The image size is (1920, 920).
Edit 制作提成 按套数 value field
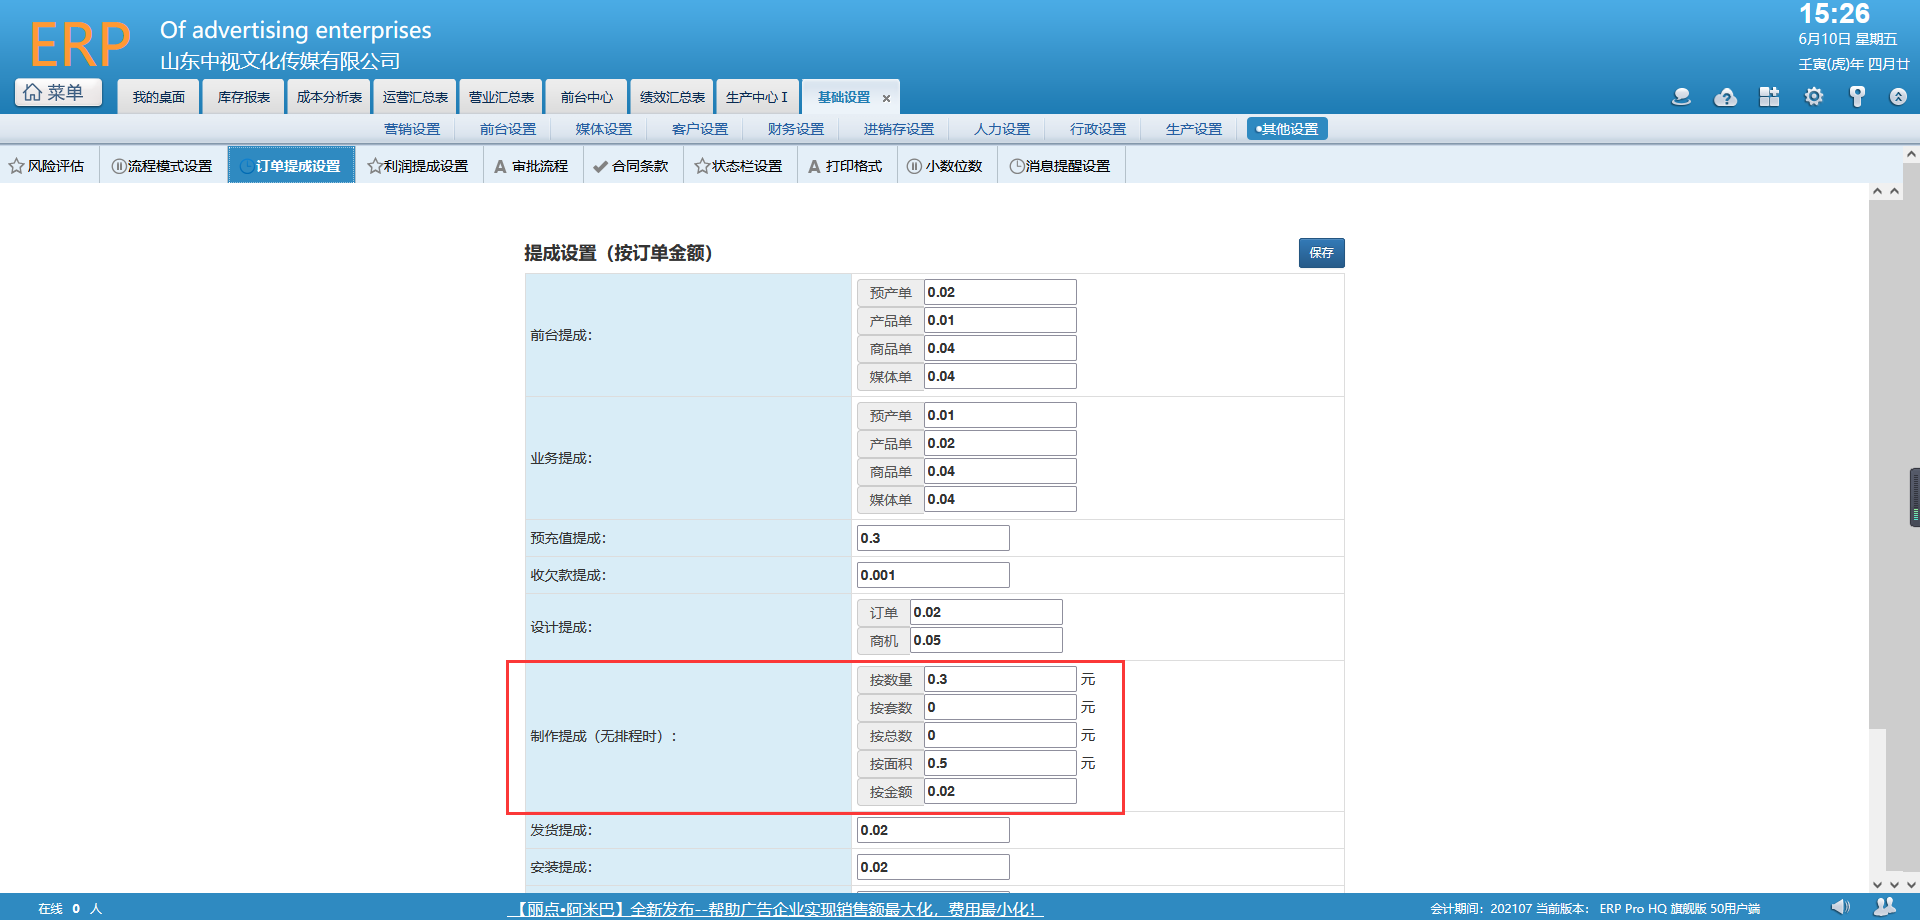click(x=1000, y=707)
